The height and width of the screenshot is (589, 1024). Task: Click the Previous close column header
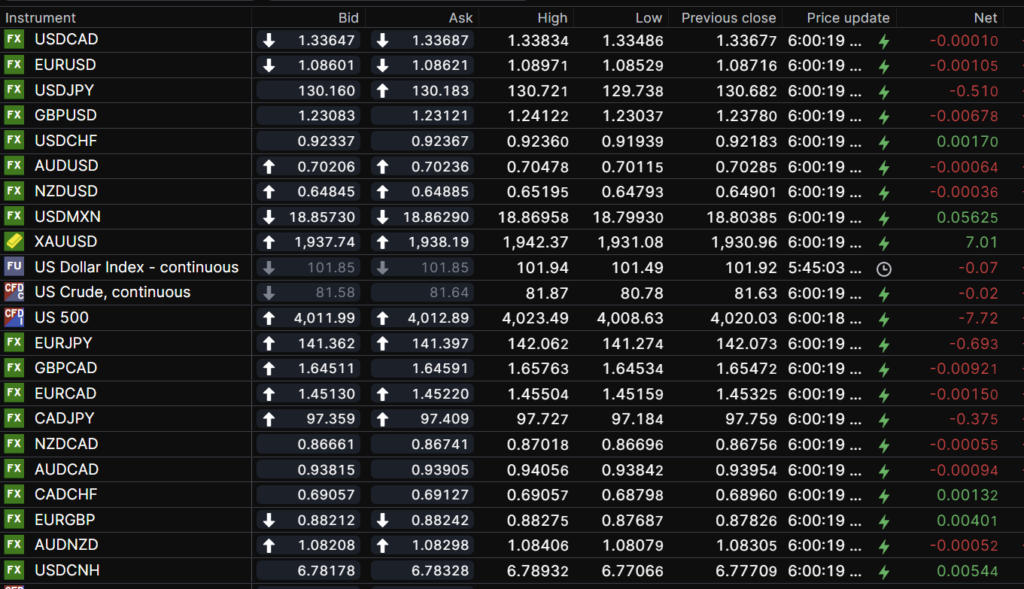pyautogui.click(x=728, y=18)
